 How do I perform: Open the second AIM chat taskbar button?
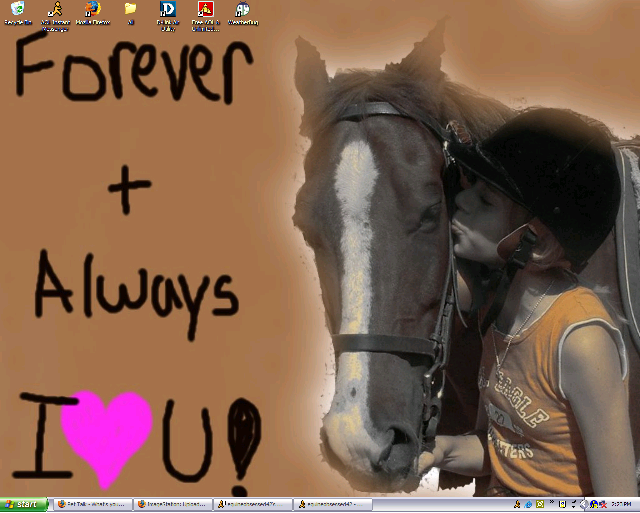click(333, 504)
